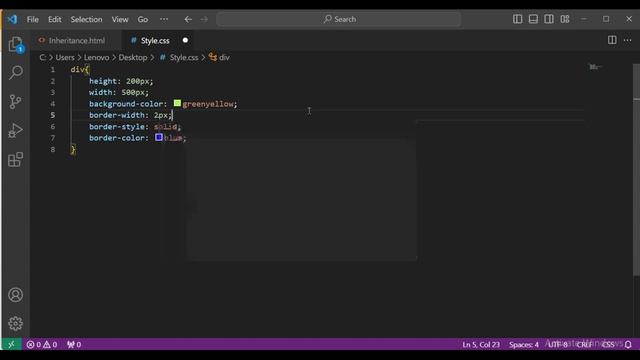
Task: Expand the hidden menus ellipsis
Action: [x=164, y=19]
